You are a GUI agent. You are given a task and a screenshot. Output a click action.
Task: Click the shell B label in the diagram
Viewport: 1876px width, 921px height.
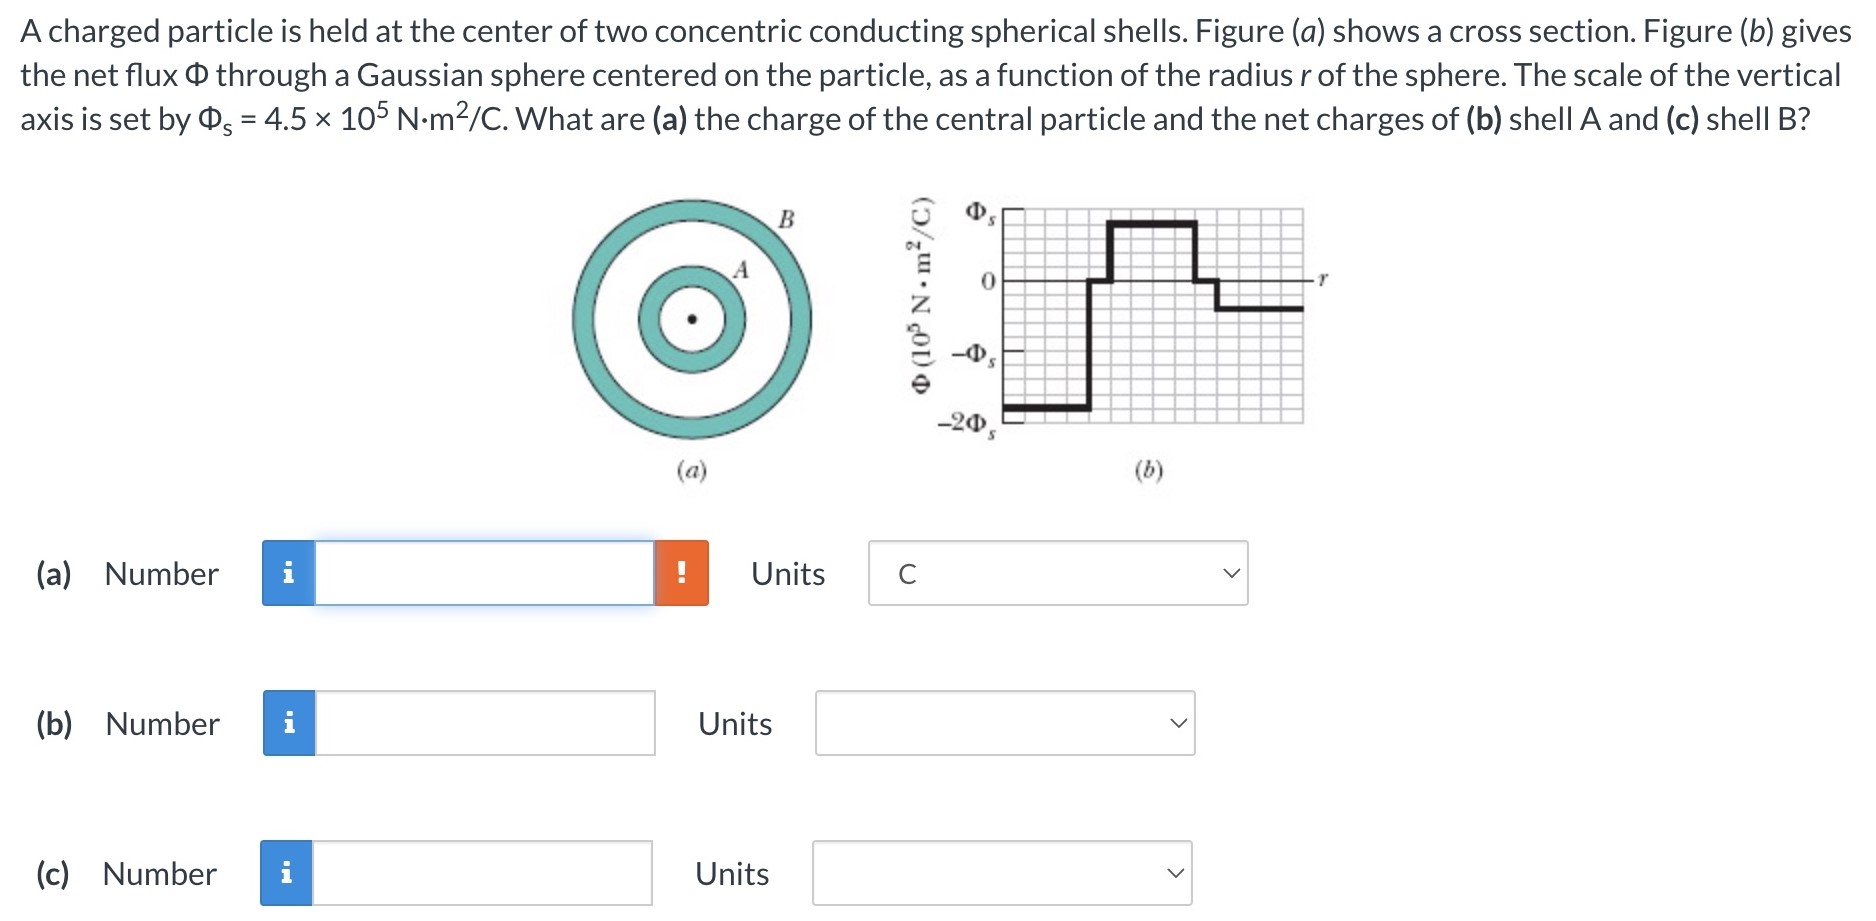786,219
